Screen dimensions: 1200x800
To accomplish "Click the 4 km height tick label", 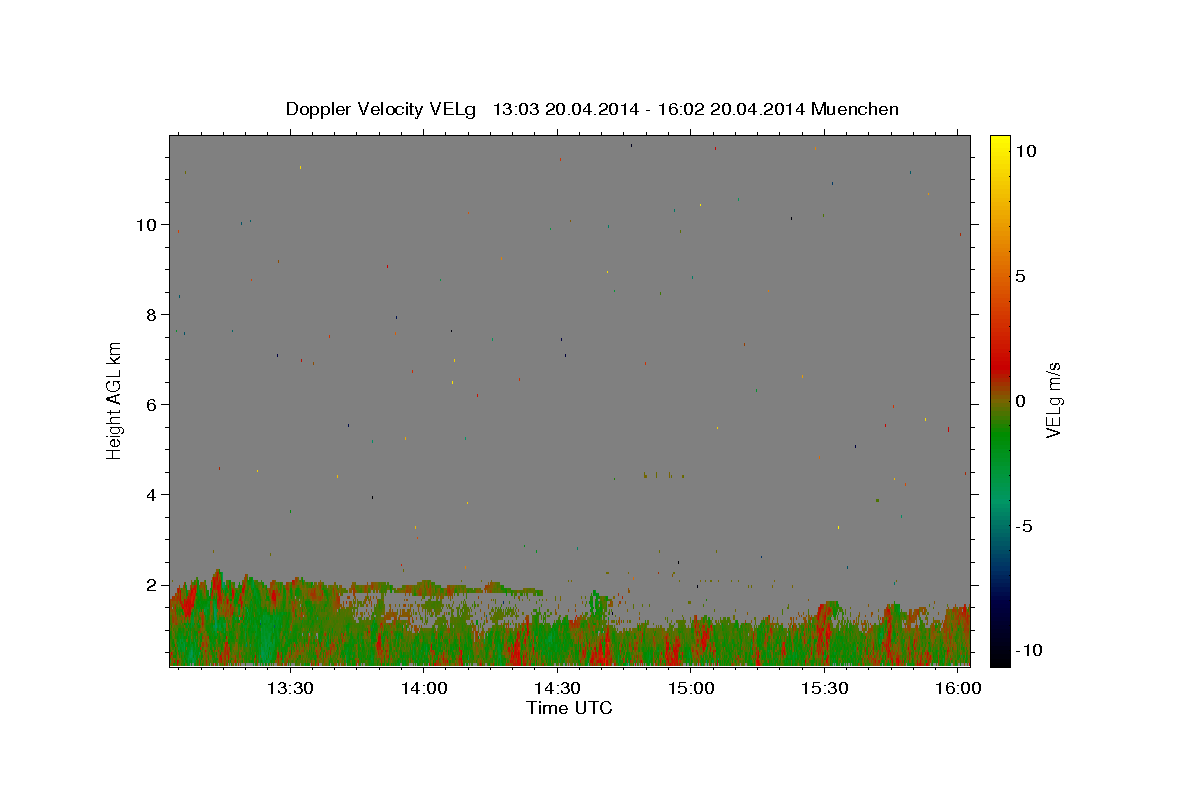I will [151, 495].
